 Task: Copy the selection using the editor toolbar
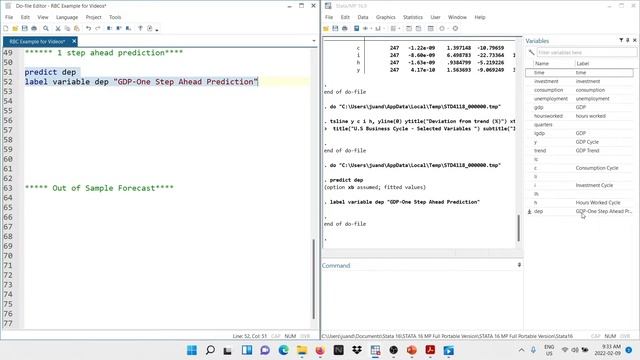click(x=67, y=29)
